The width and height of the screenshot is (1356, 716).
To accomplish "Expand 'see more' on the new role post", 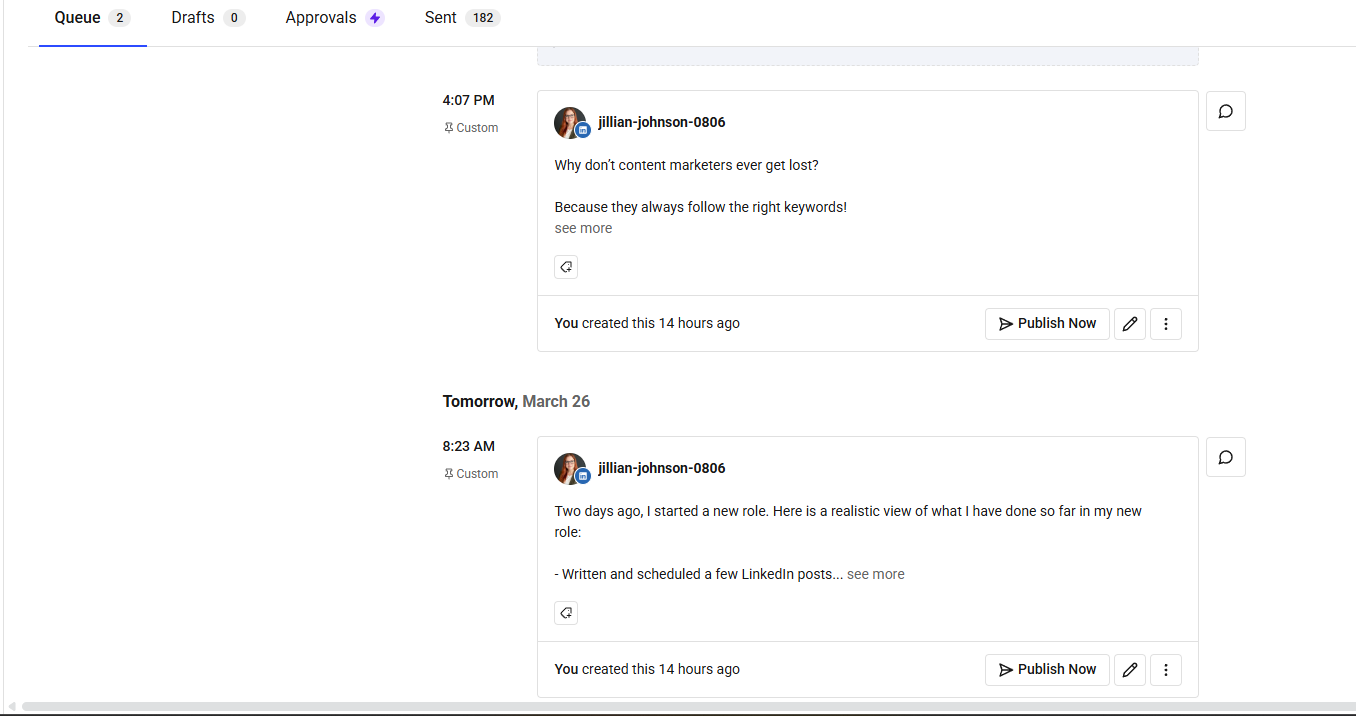I will (x=875, y=573).
